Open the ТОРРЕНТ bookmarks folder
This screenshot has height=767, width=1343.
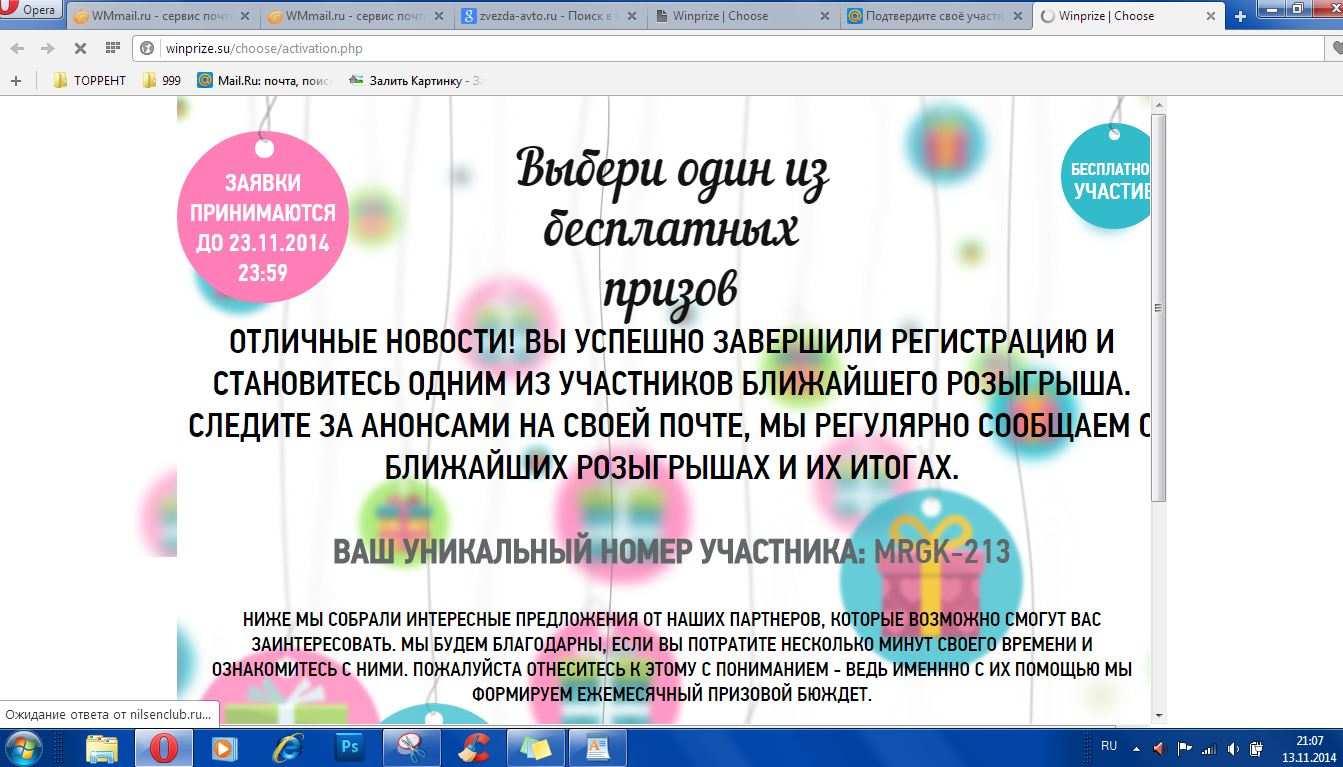[x=89, y=80]
